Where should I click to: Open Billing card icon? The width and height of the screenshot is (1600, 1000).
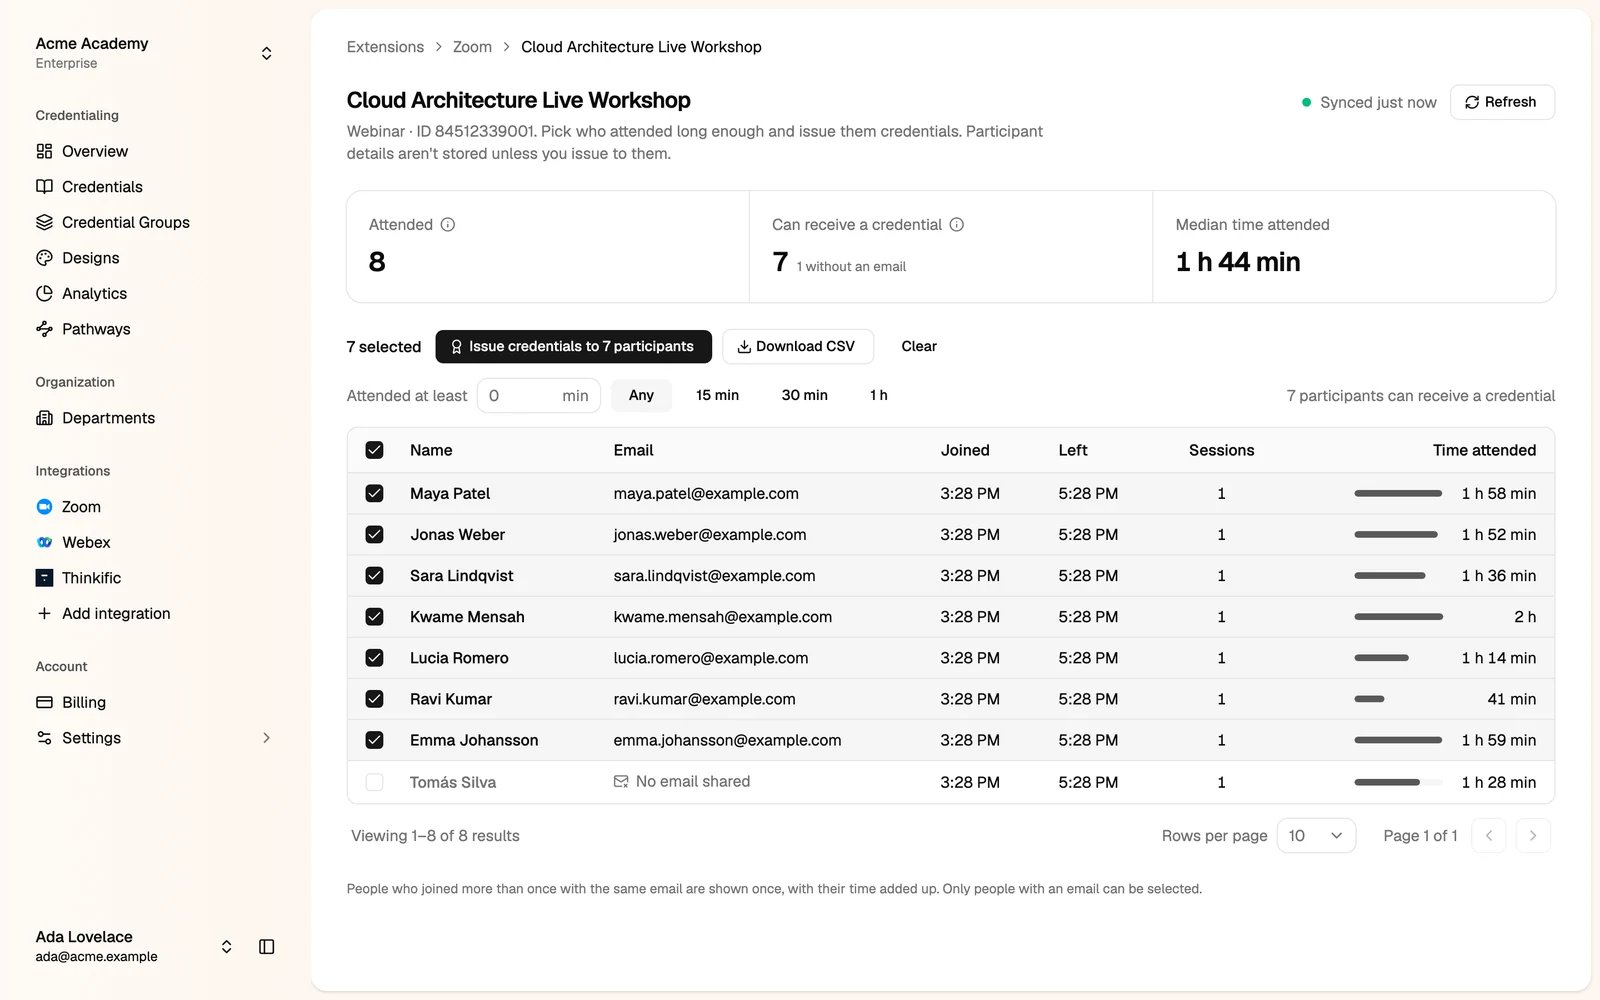coord(44,702)
